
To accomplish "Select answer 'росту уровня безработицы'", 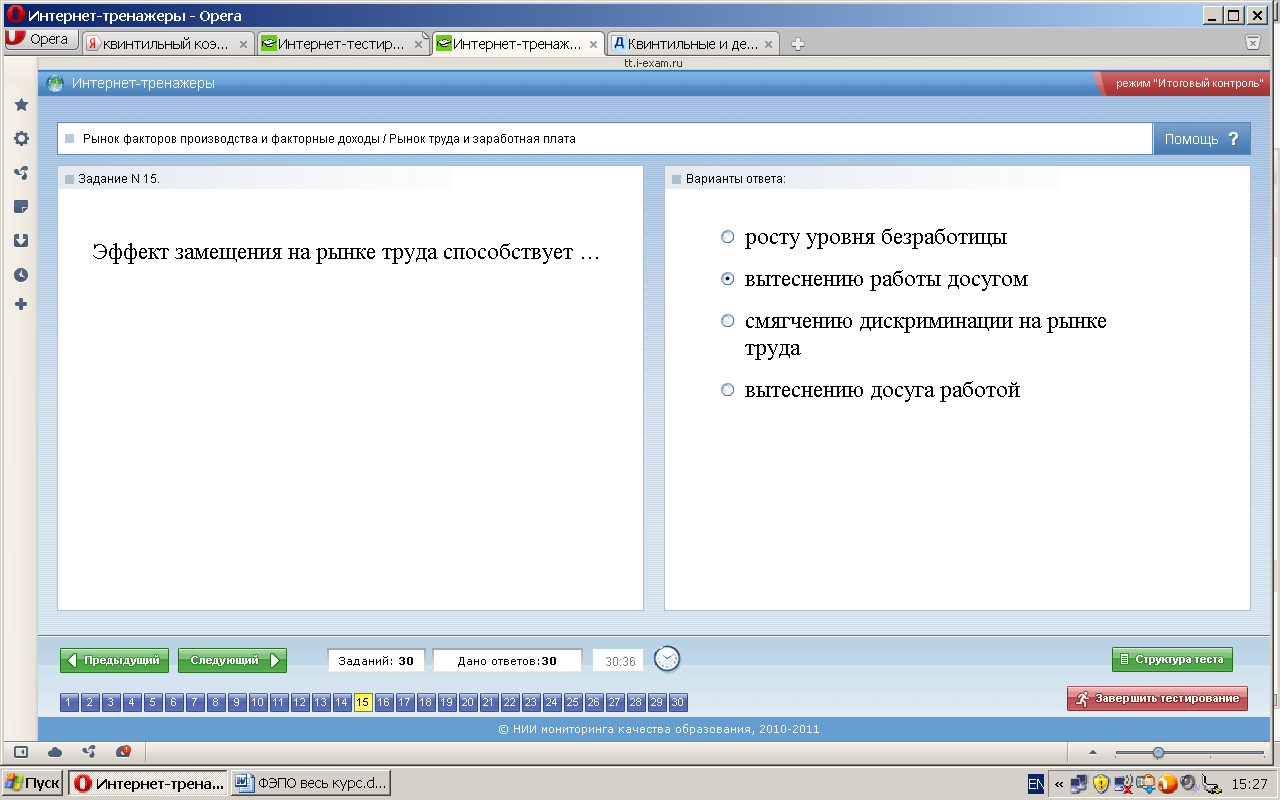I will click(728, 238).
